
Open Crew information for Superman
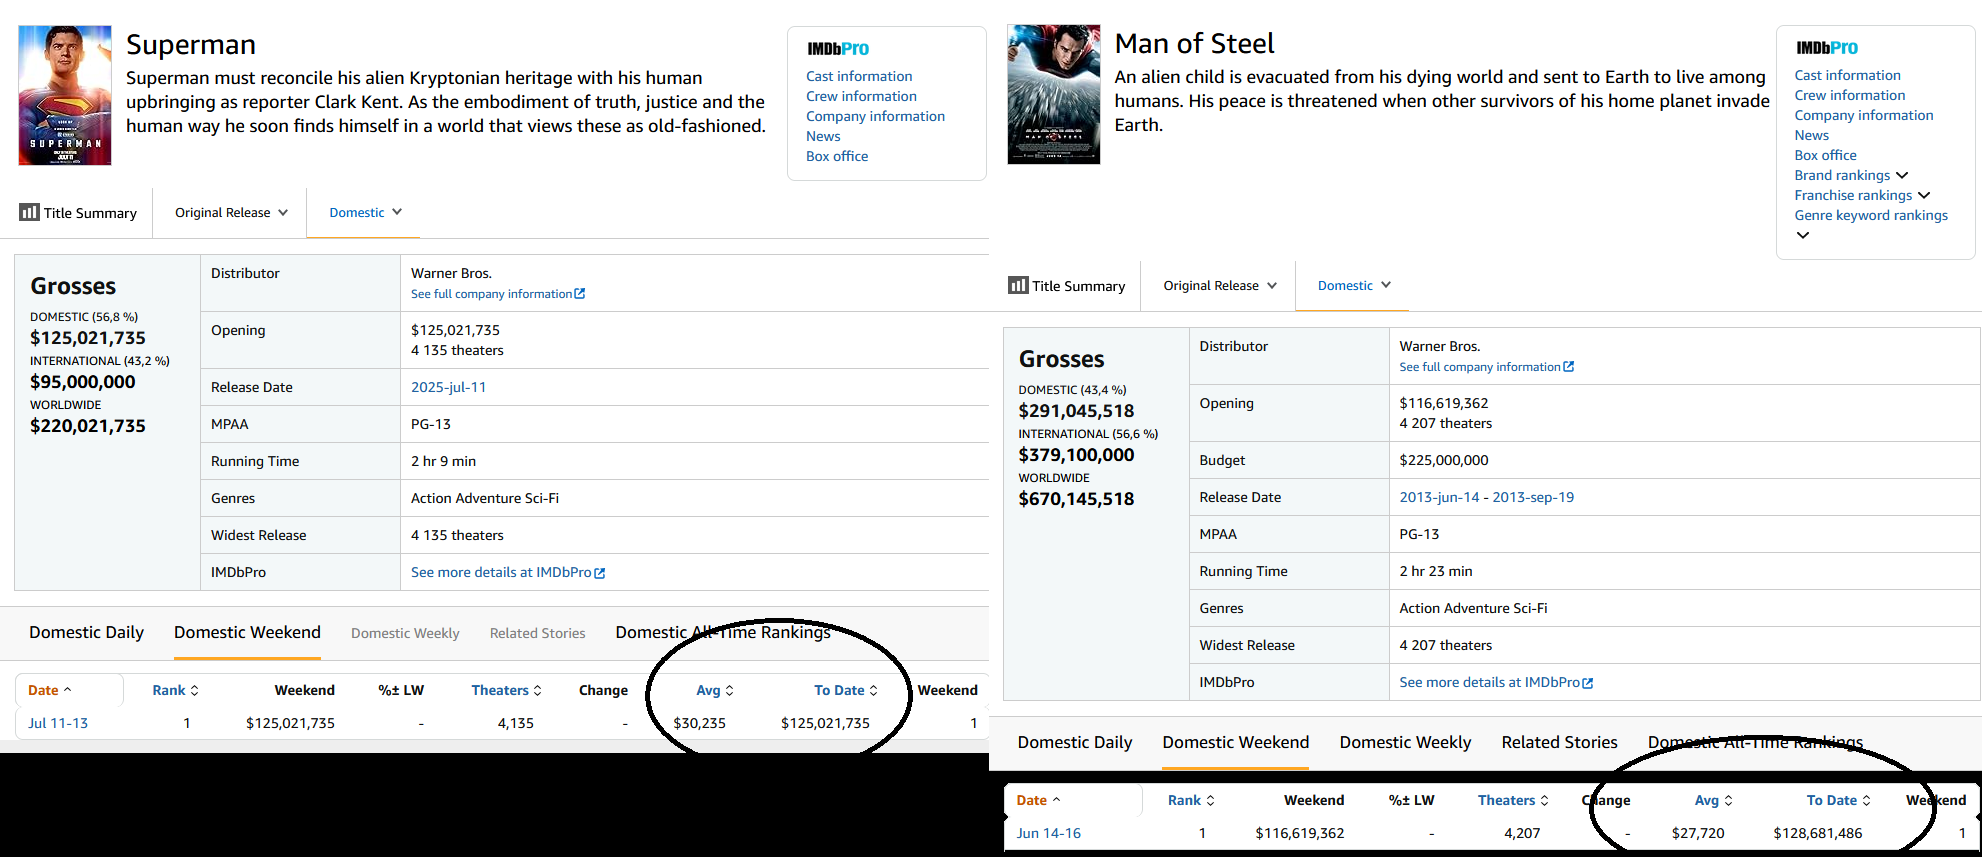861,96
